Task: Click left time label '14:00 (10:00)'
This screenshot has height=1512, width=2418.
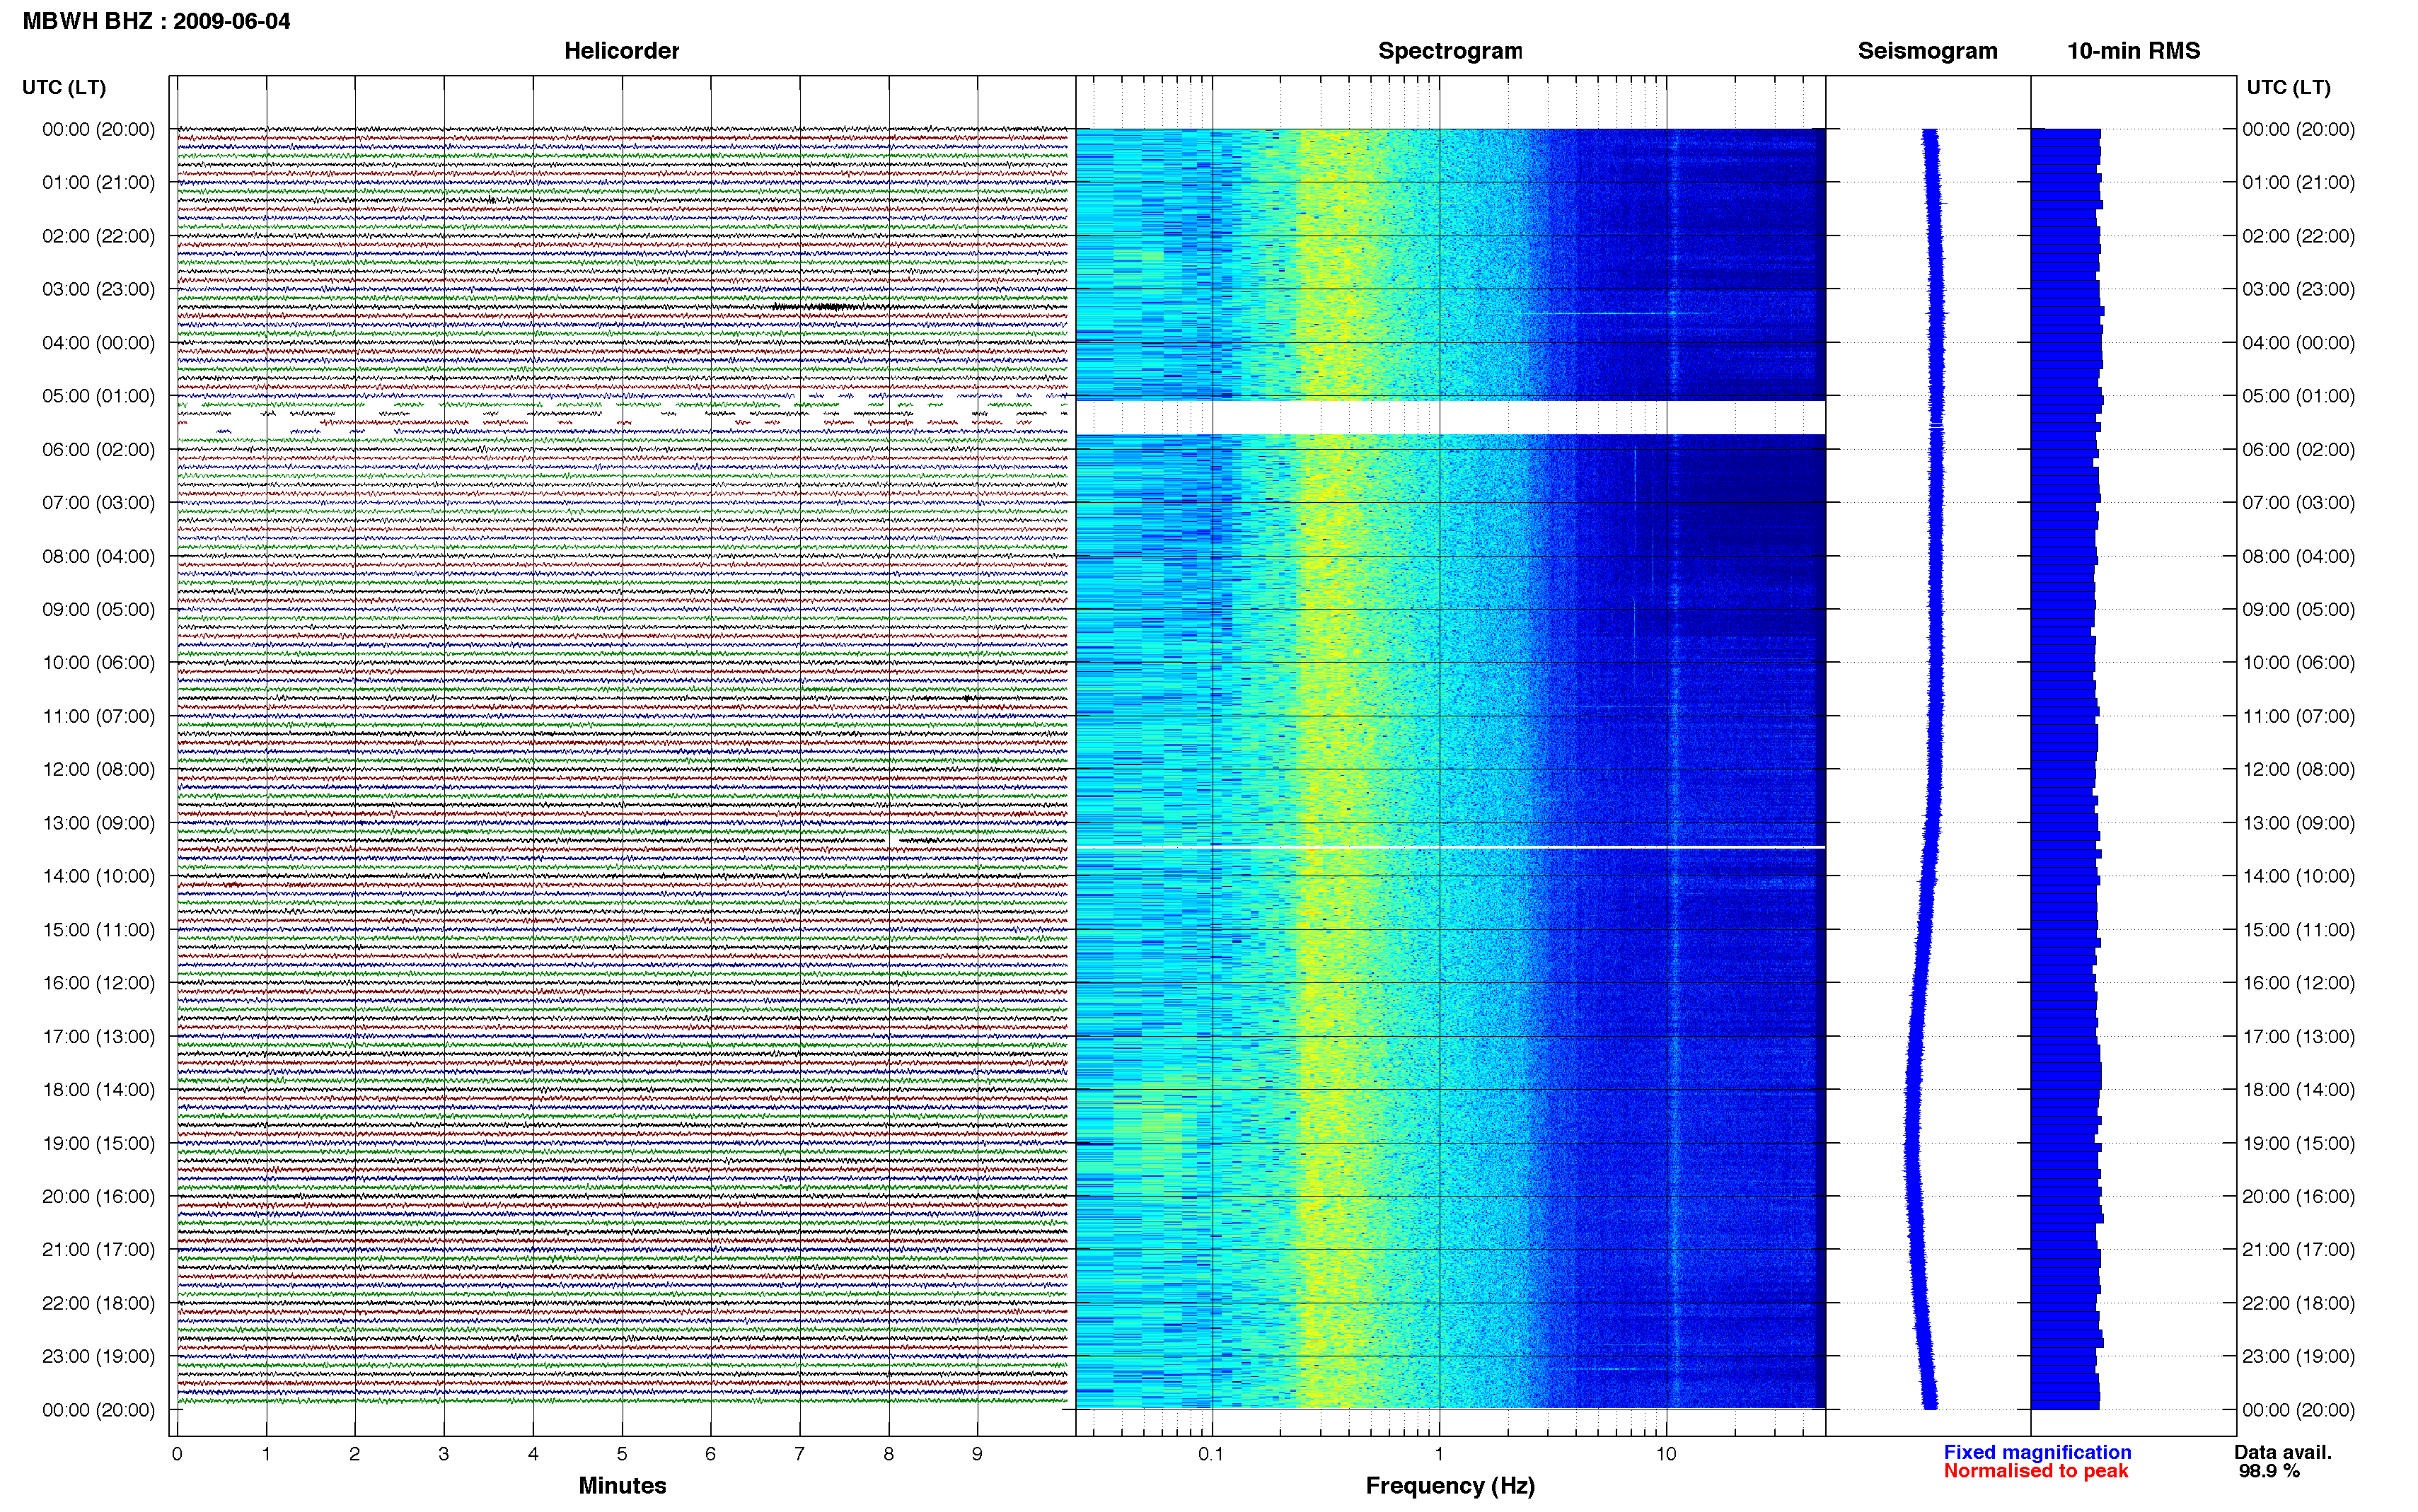Action: (98, 876)
